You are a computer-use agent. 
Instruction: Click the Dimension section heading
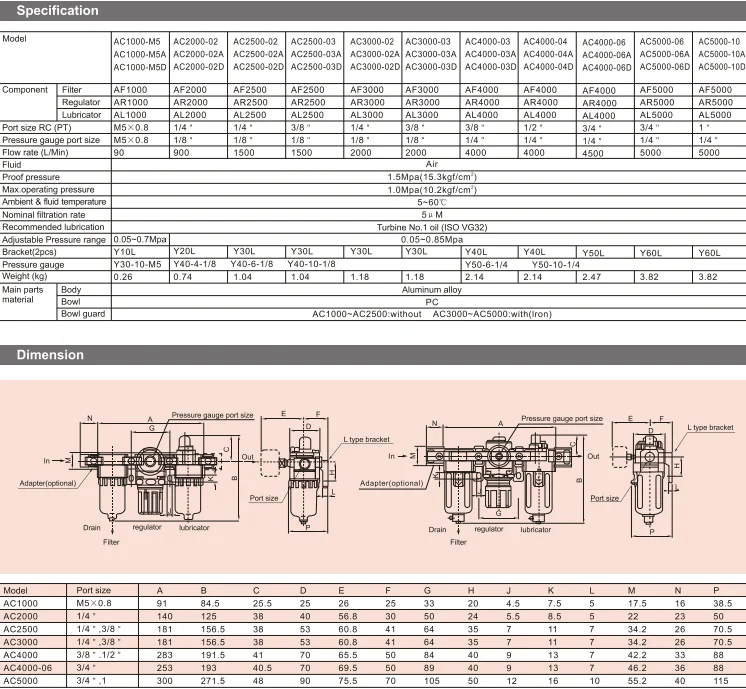[x=50, y=355]
